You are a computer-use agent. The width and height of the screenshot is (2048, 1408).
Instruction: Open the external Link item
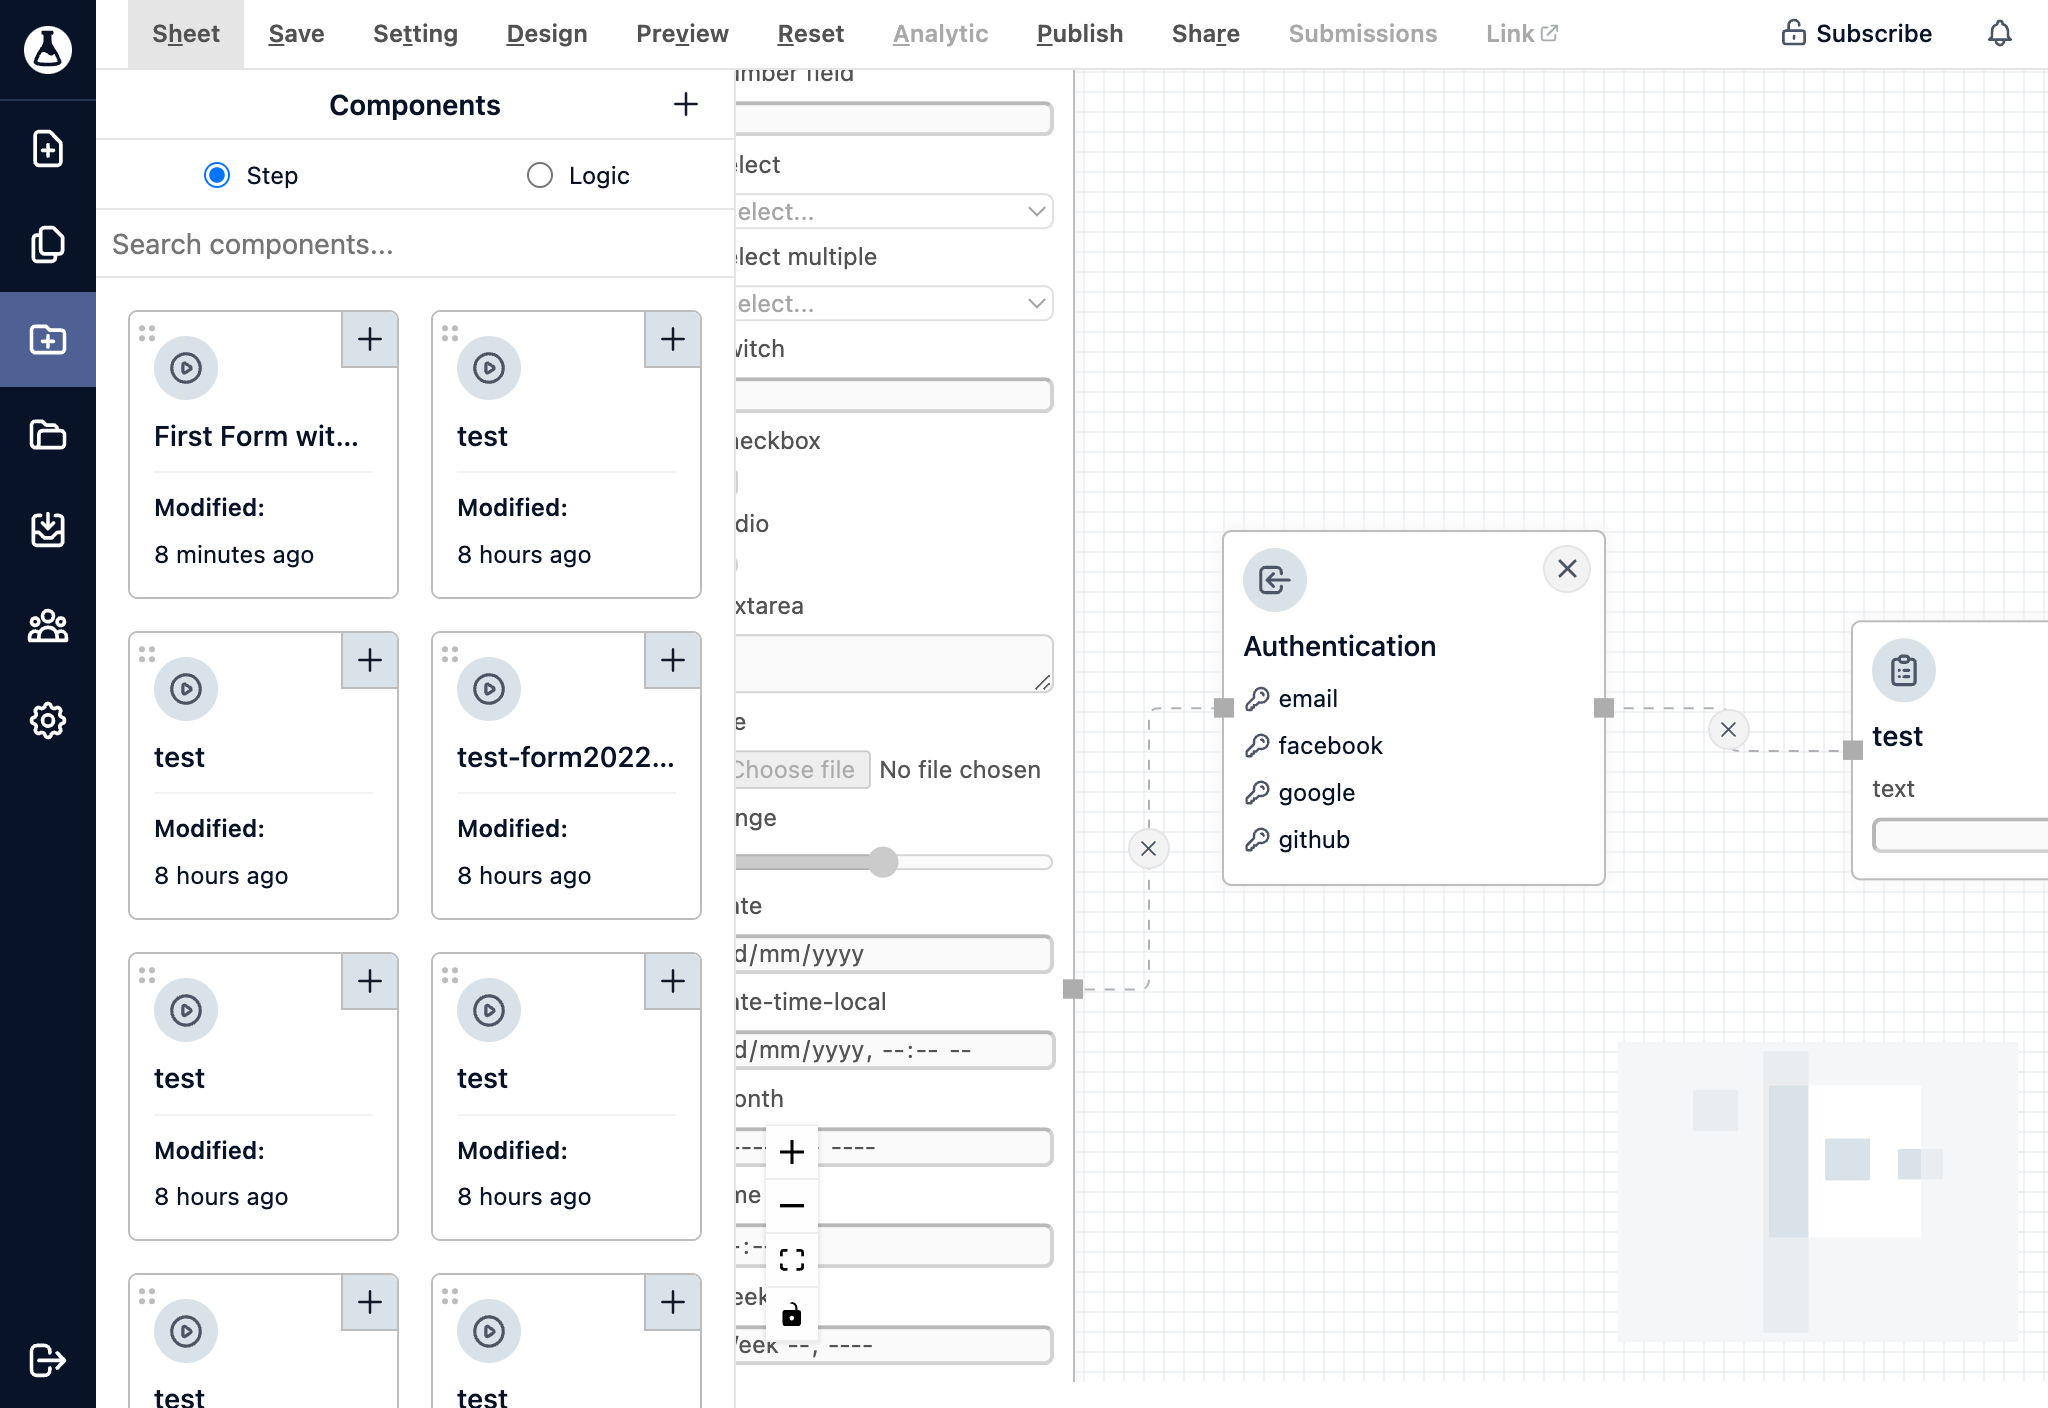(1522, 34)
